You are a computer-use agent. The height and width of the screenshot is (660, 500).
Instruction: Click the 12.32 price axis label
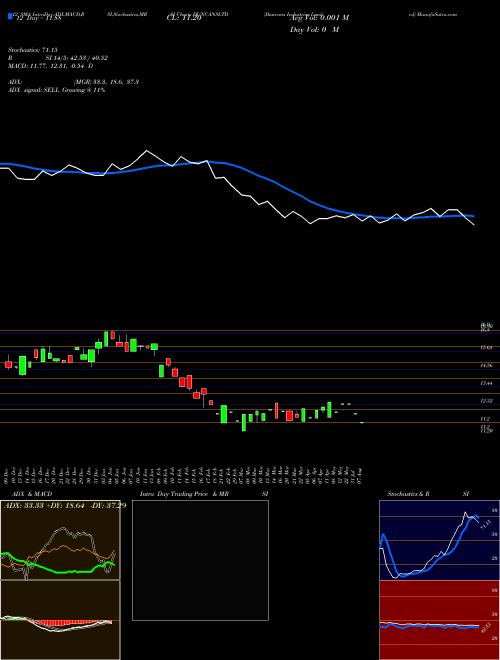coord(486,401)
